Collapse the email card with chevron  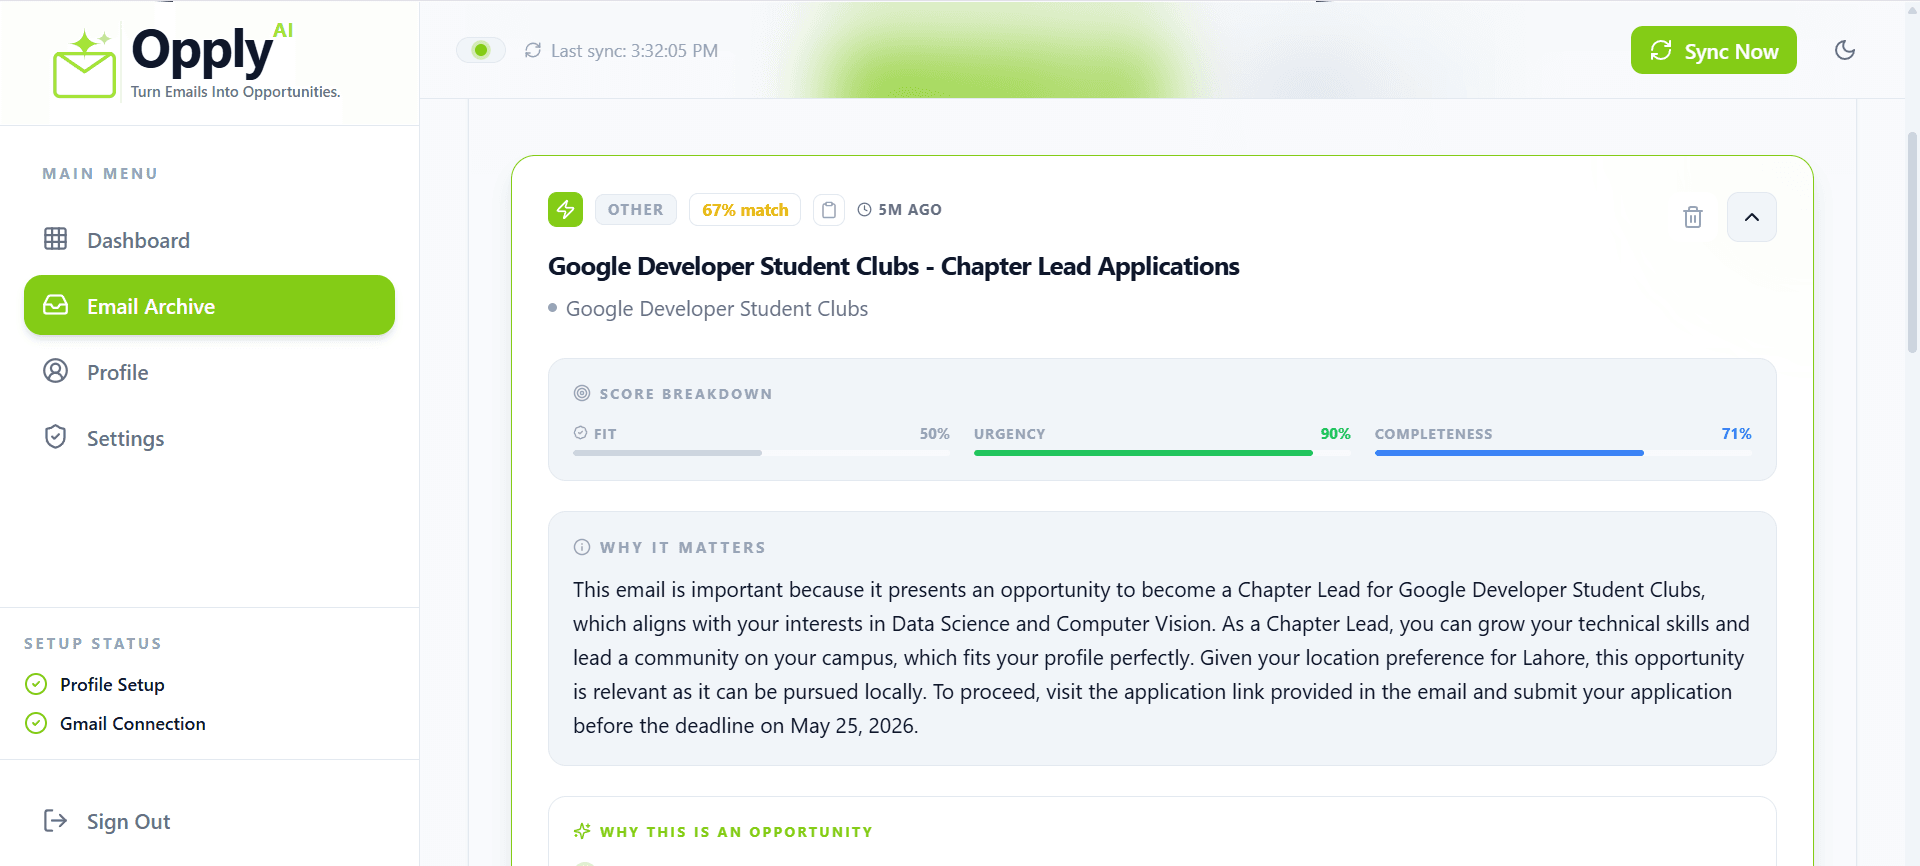1752,217
